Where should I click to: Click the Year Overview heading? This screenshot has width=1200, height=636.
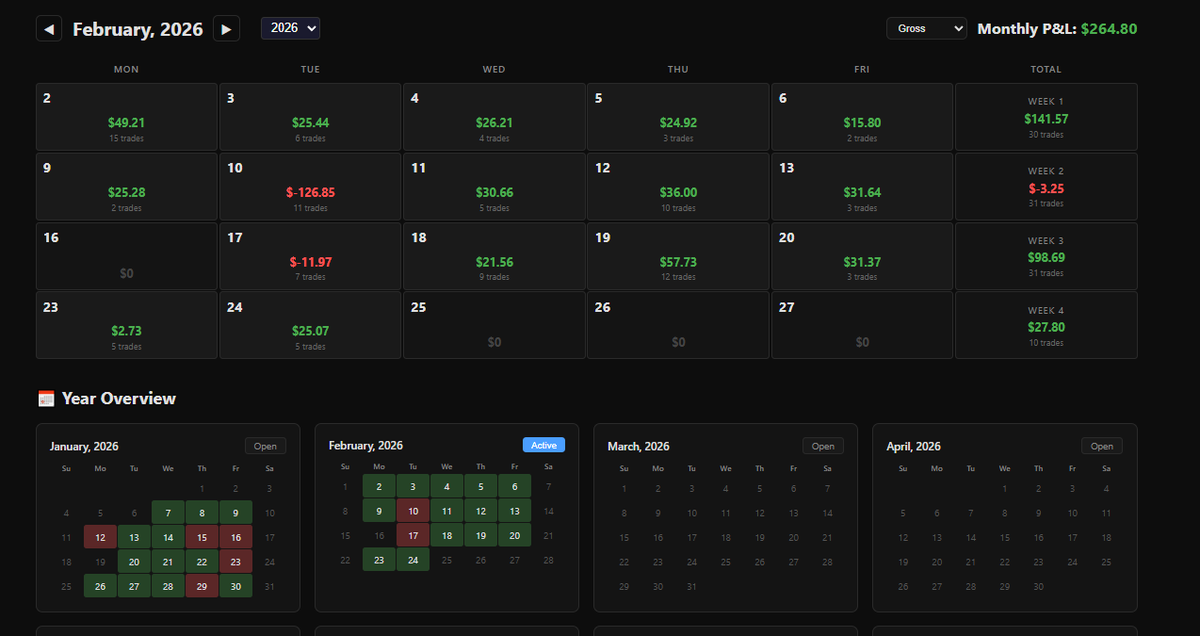[119, 398]
